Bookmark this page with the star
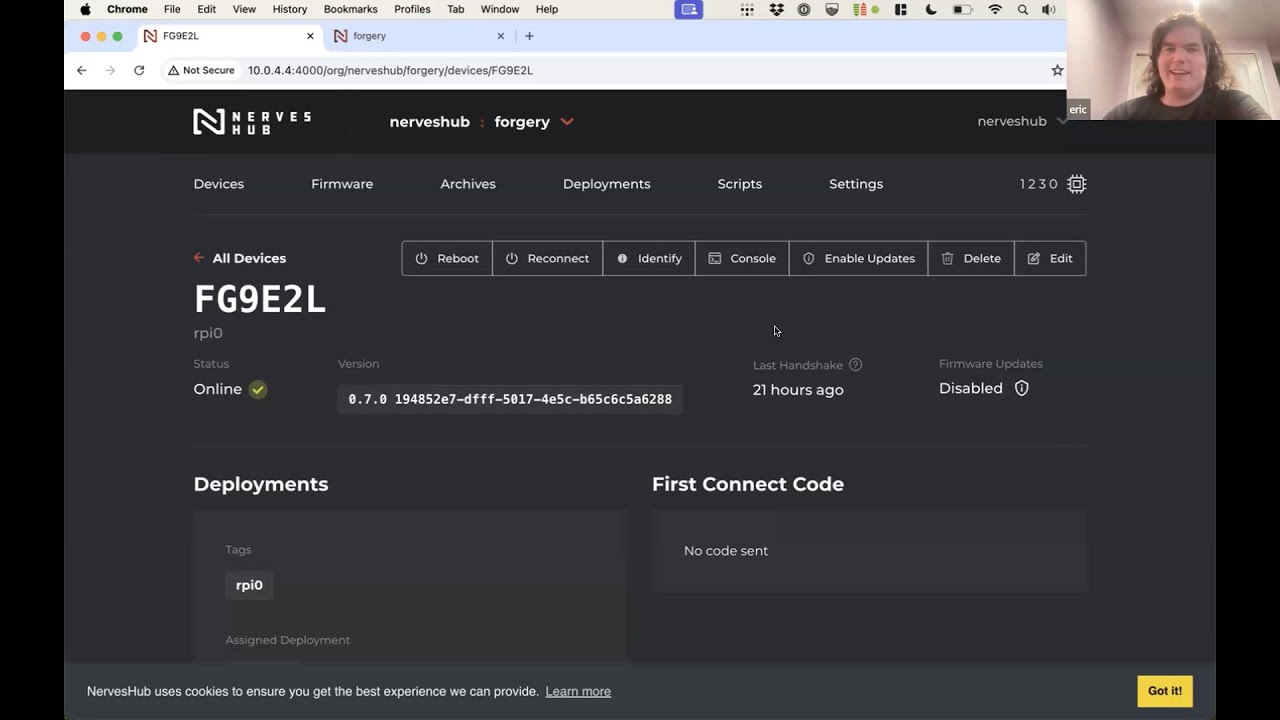The width and height of the screenshot is (1280, 720). tap(1057, 70)
